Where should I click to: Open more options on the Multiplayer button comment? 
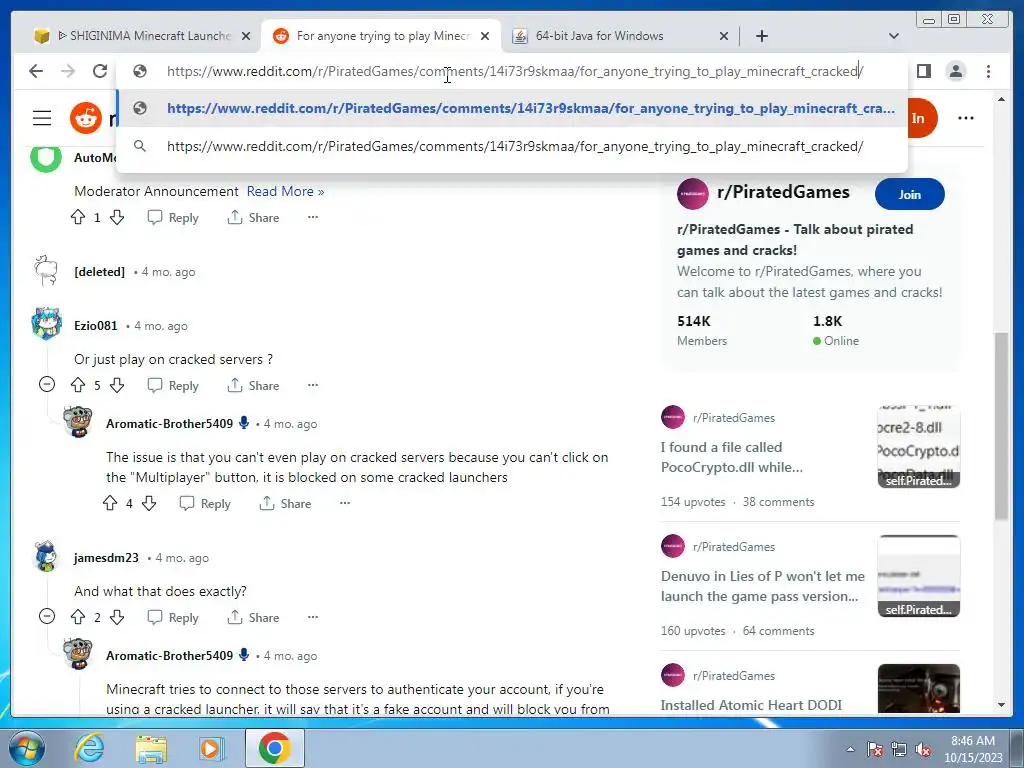345,503
